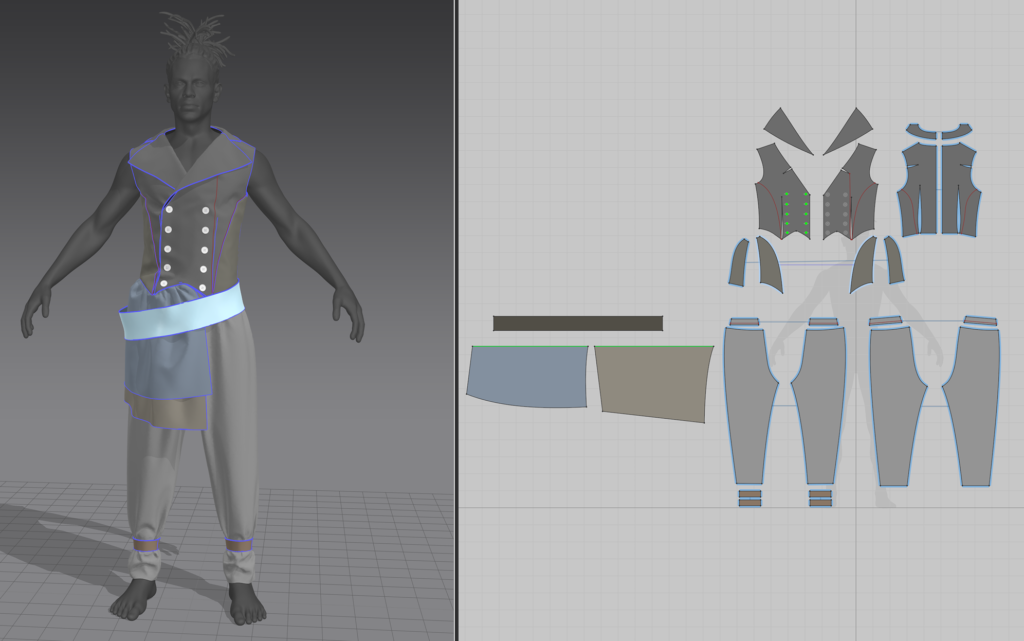
Task: Select the right triangular lapel pattern piece
Action: tap(848, 131)
